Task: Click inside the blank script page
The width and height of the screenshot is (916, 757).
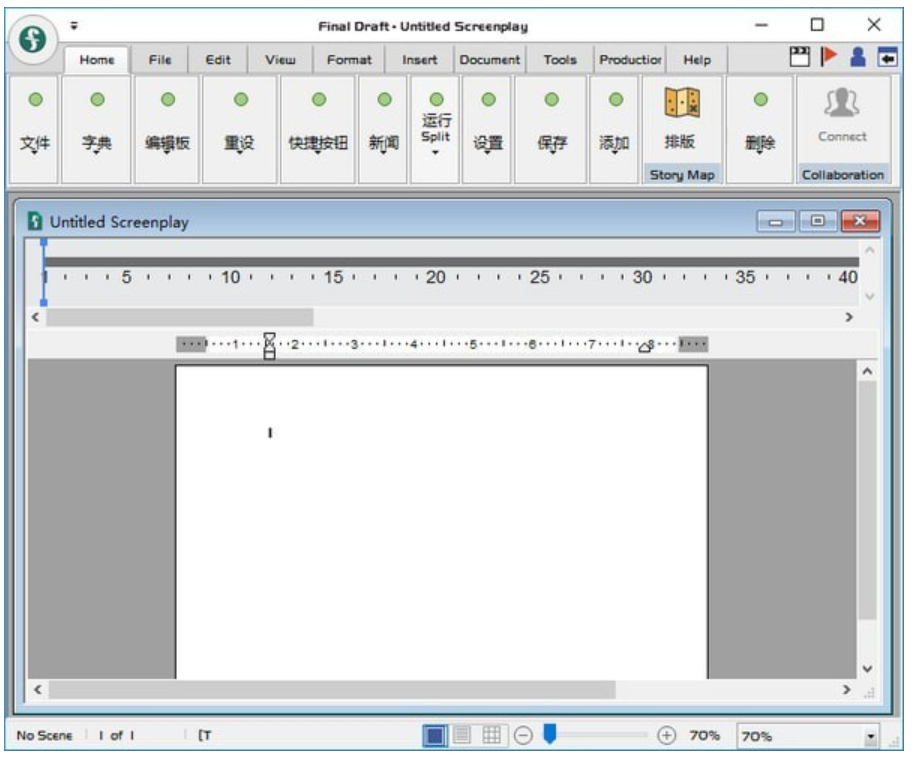Action: coord(442,522)
